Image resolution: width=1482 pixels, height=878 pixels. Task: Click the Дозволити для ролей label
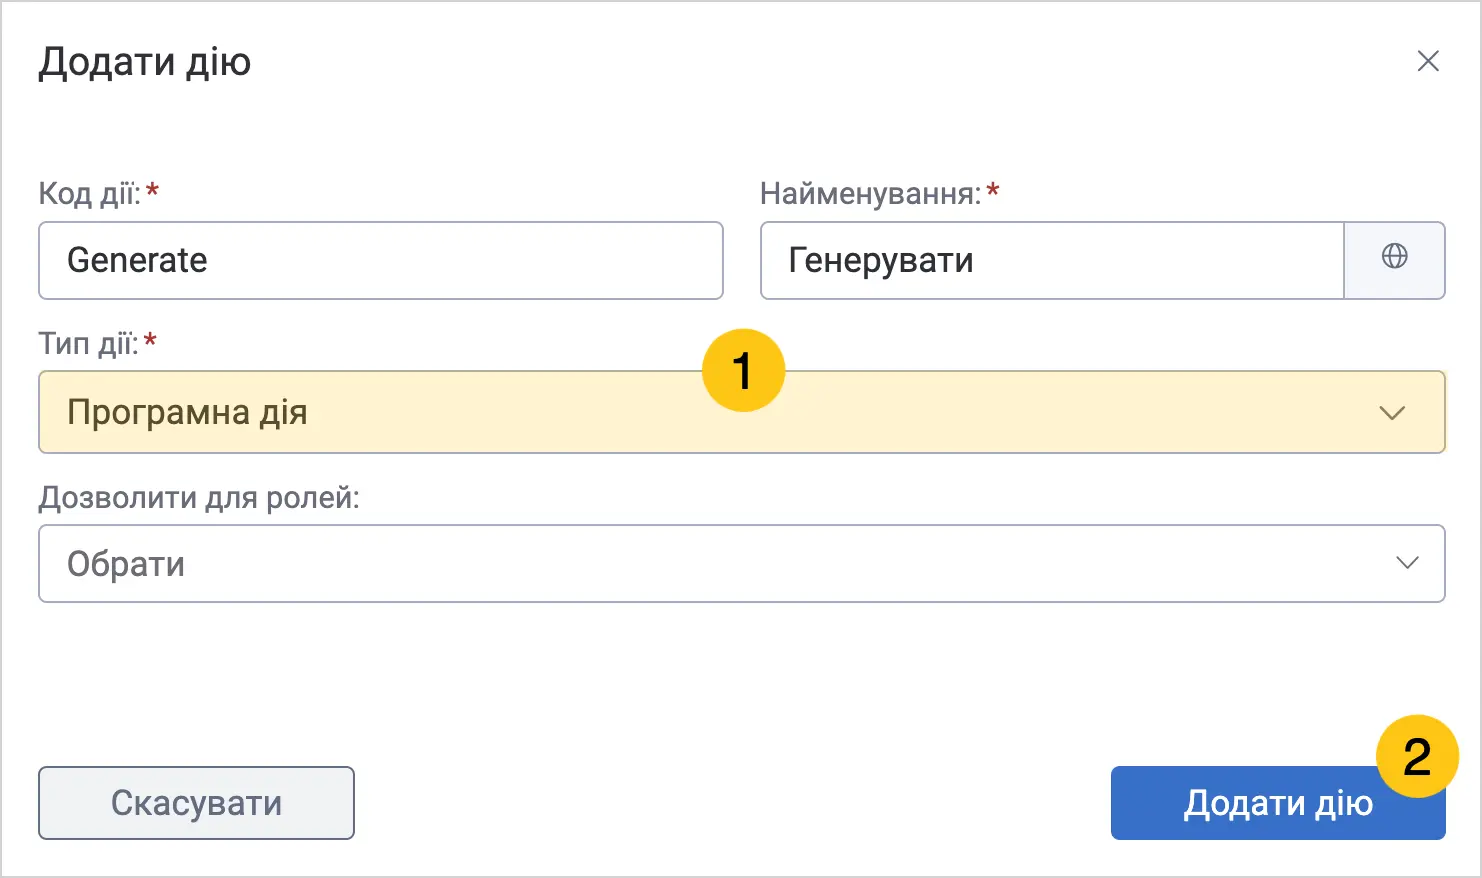click(x=199, y=497)
